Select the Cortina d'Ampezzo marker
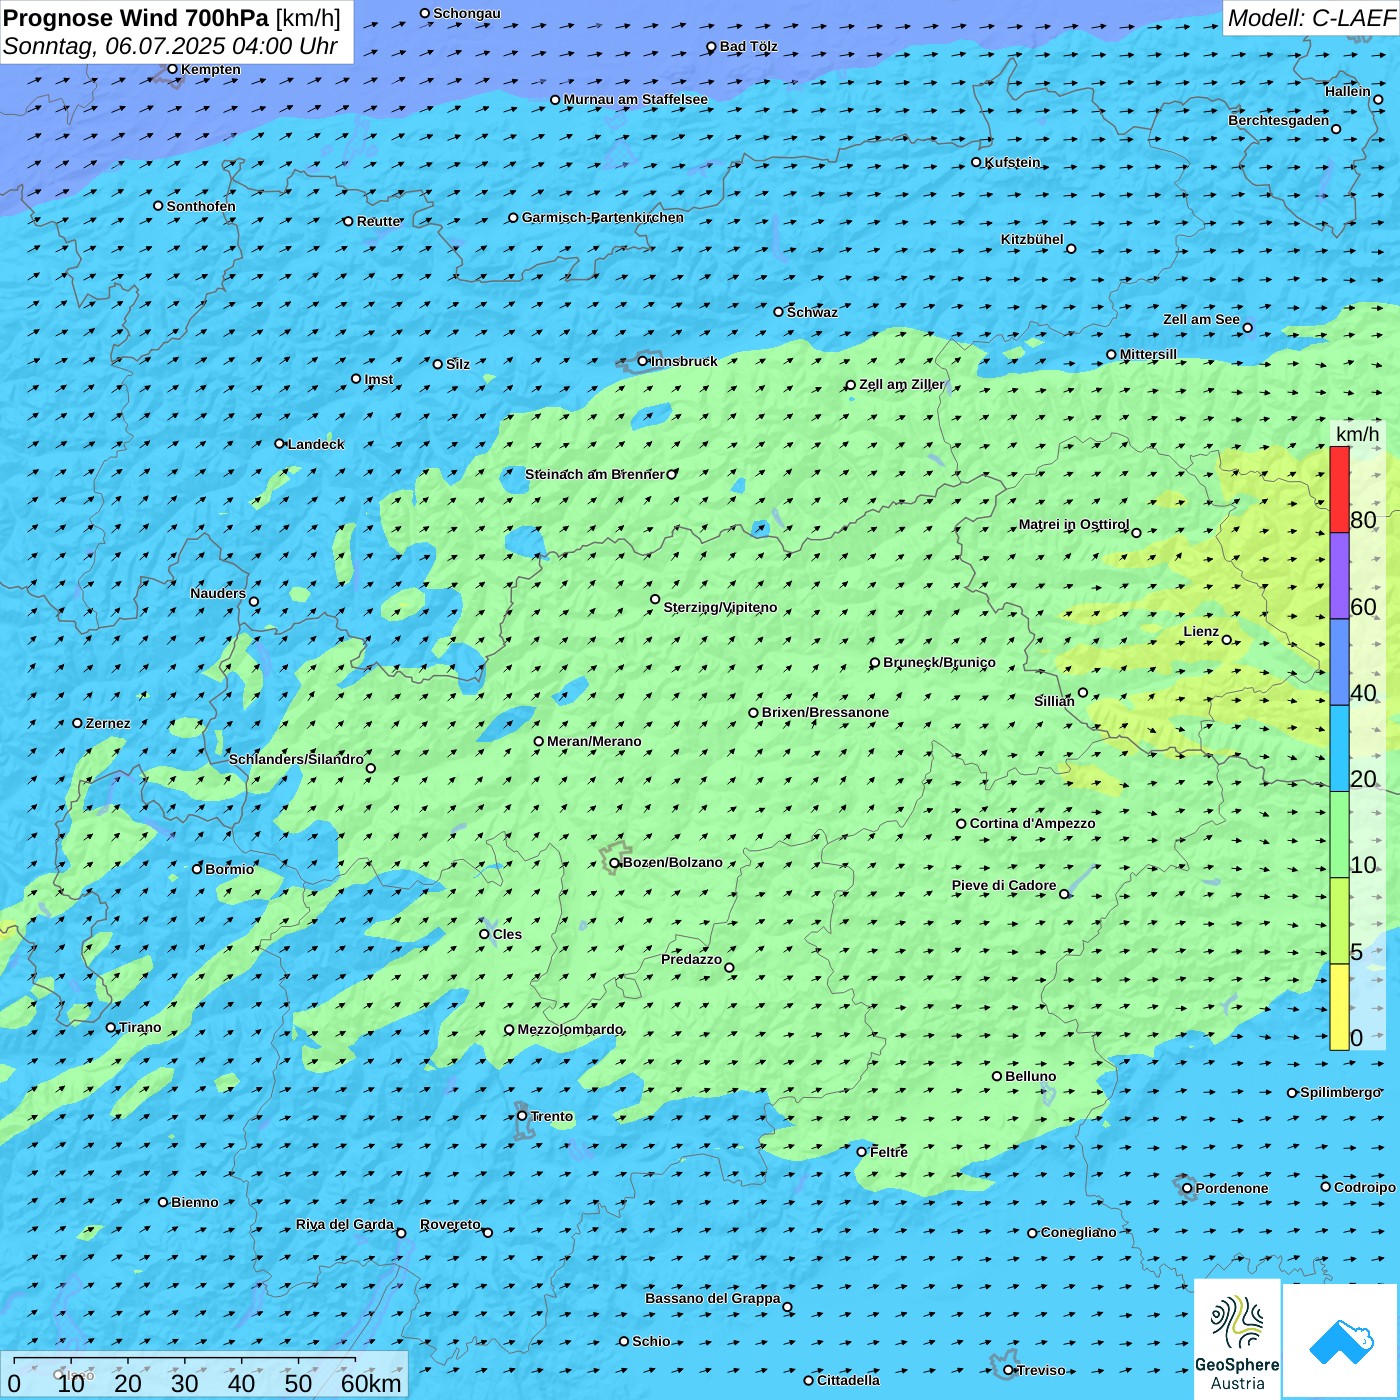The height and width of the screenshot is (1400, 1400). click(961, 824)
